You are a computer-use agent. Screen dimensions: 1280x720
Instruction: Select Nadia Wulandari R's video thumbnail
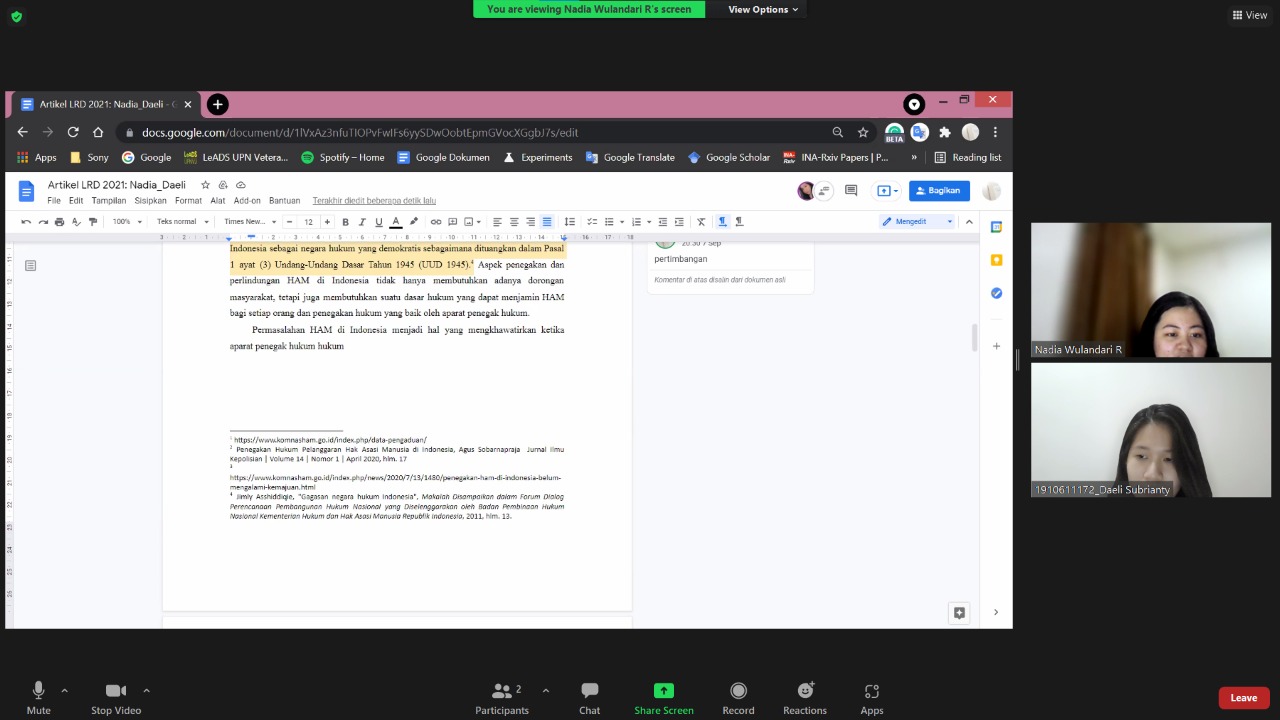coord(1150,290)
